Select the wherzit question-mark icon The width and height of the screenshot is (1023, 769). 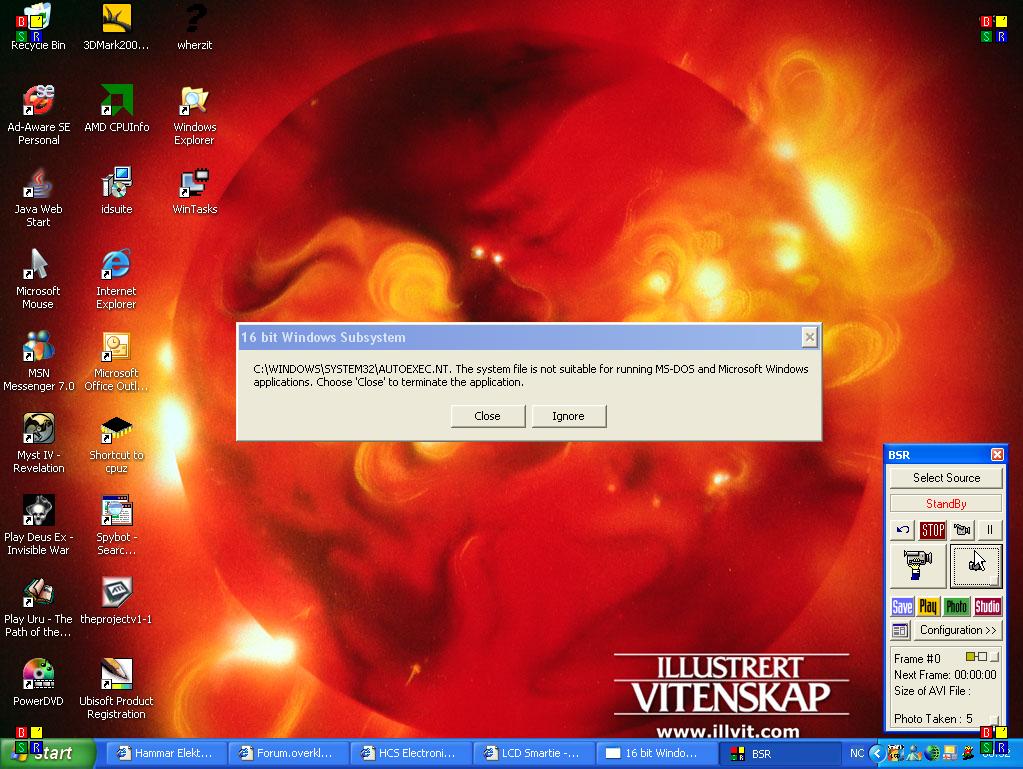194,27
